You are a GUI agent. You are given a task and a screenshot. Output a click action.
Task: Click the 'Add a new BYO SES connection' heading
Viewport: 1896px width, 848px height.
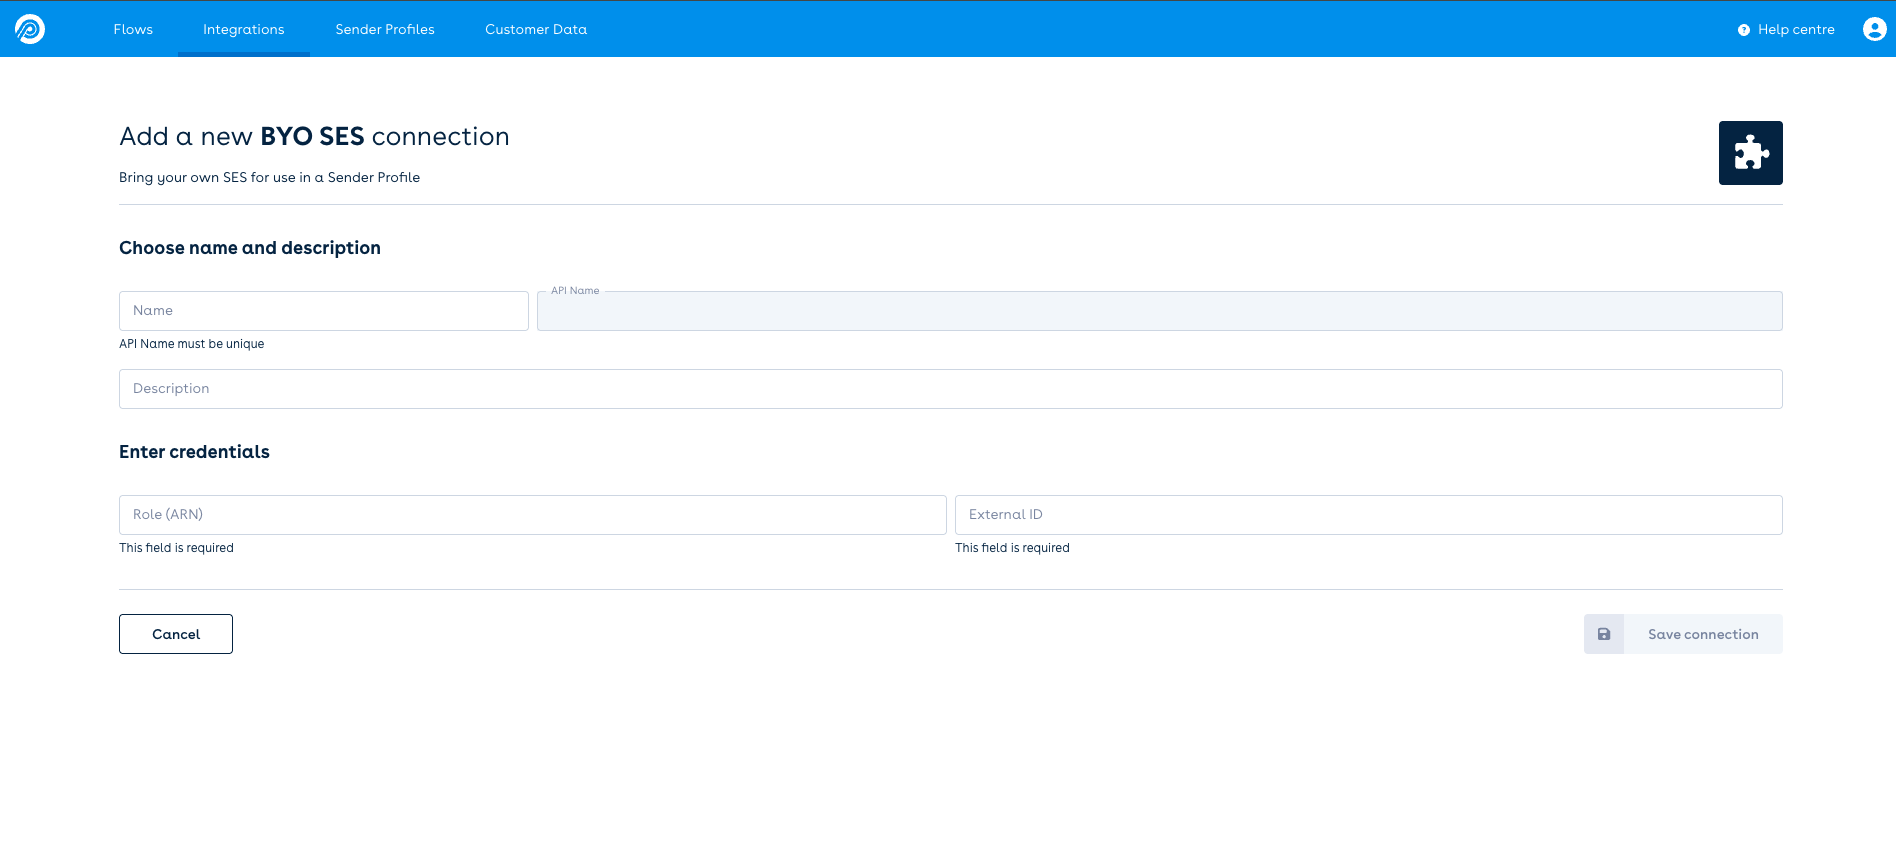tap(314, 136)
